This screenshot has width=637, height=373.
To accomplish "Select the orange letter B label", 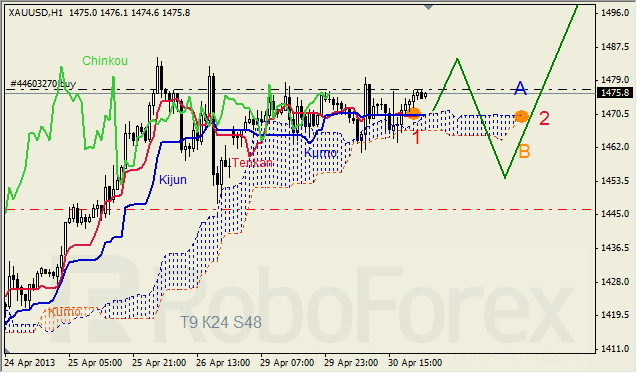I will tap(524, 152).
